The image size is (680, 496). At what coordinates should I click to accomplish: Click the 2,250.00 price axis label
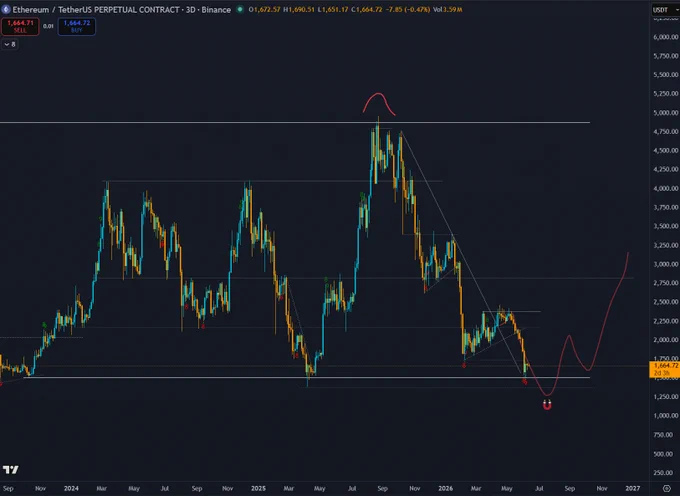coord(666,321)
